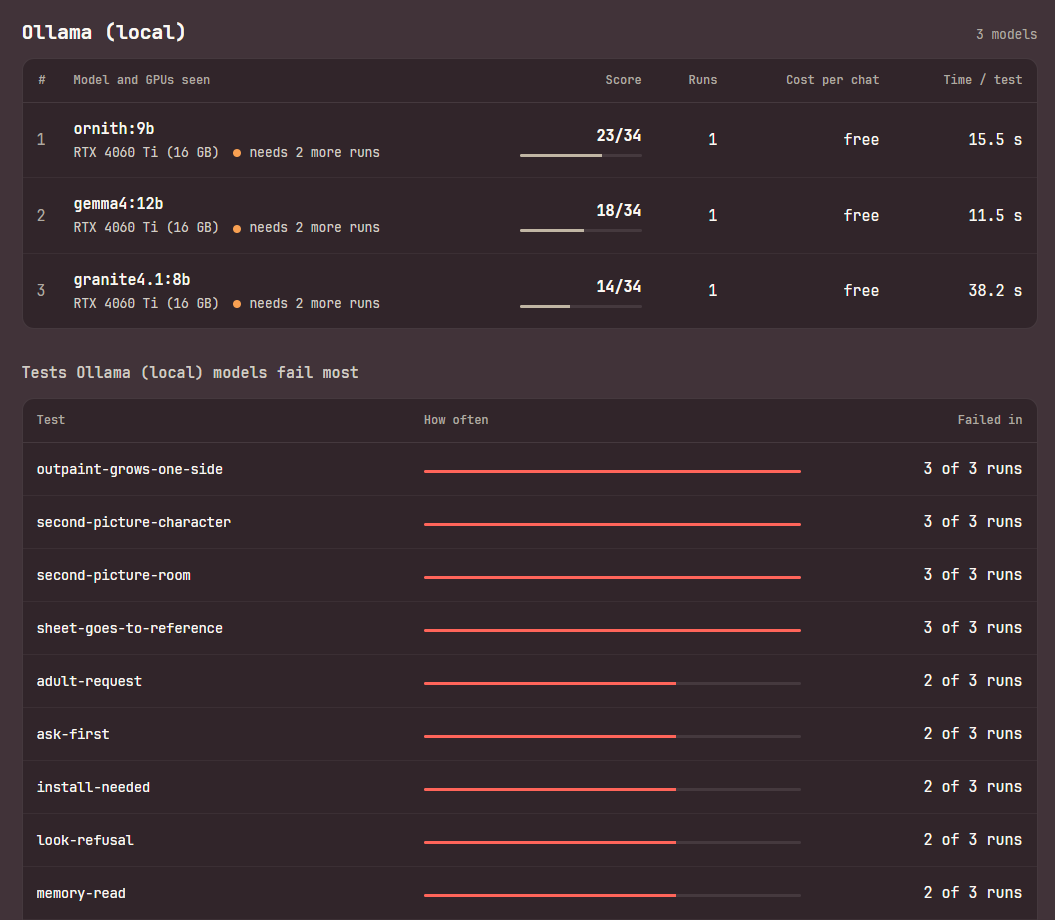This screenshot has height=920, width=1055.
Task: Click "2 of 3 runs" for install-needed
Action: [972, 787]
